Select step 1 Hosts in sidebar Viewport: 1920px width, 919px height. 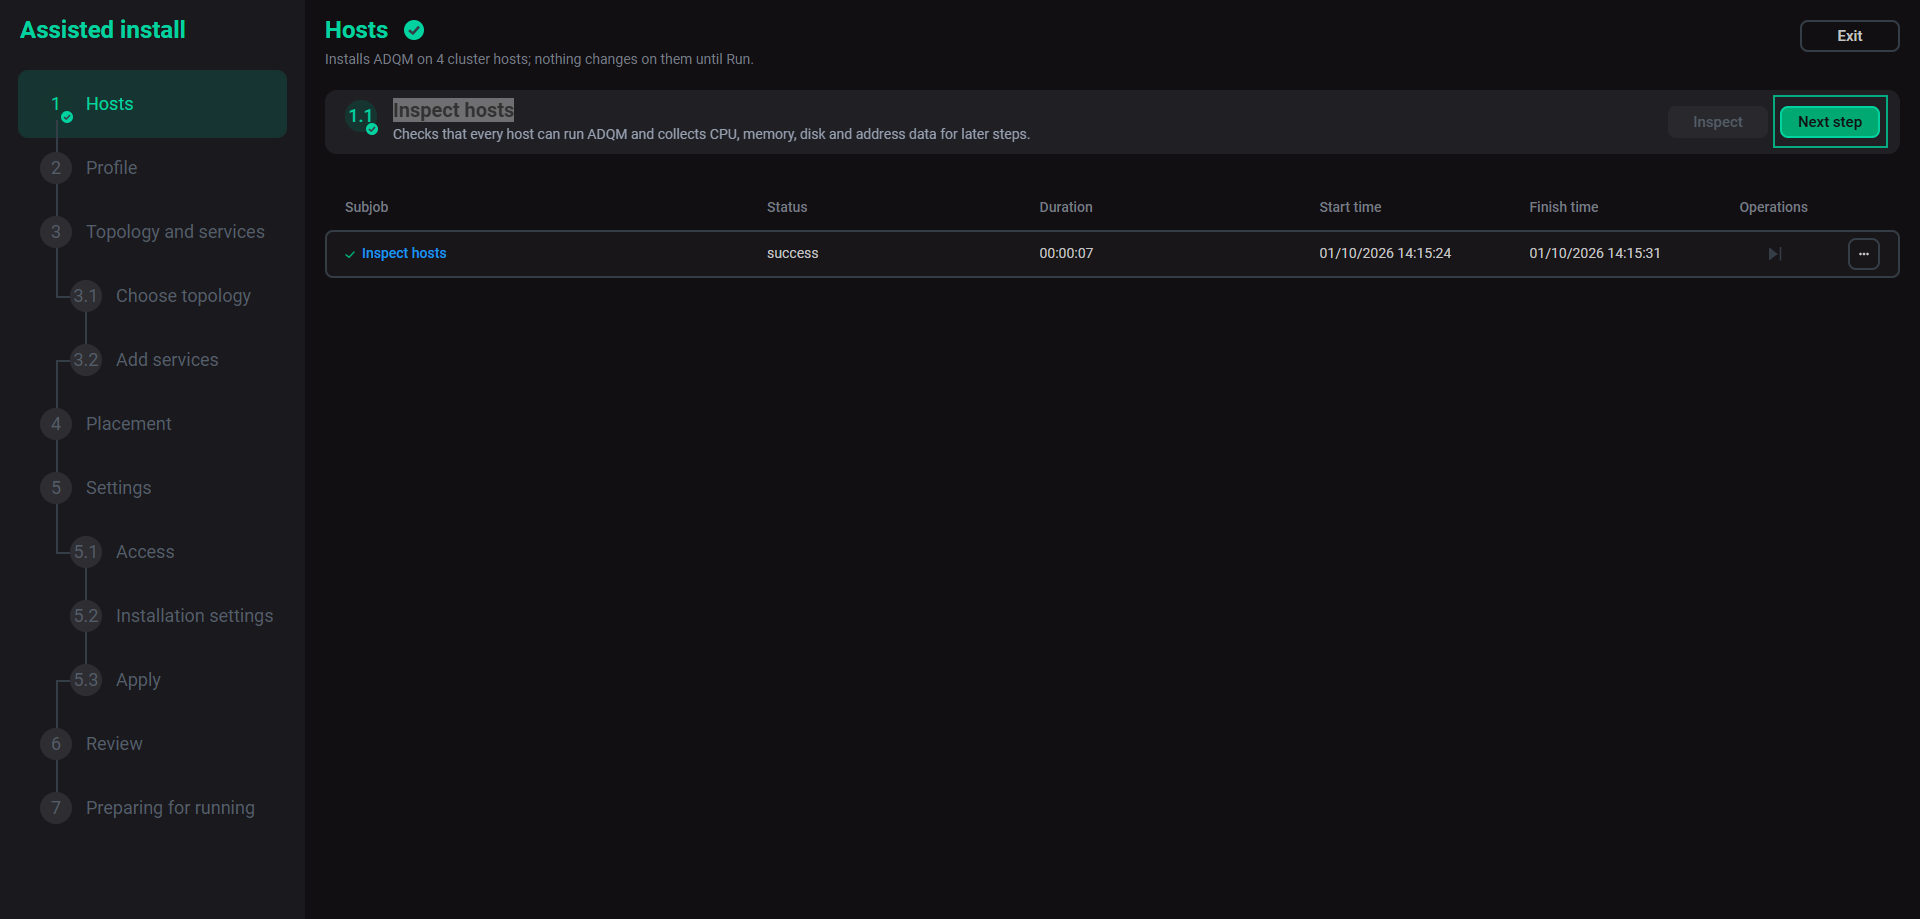pyautogui.click(x=152, y=104)
